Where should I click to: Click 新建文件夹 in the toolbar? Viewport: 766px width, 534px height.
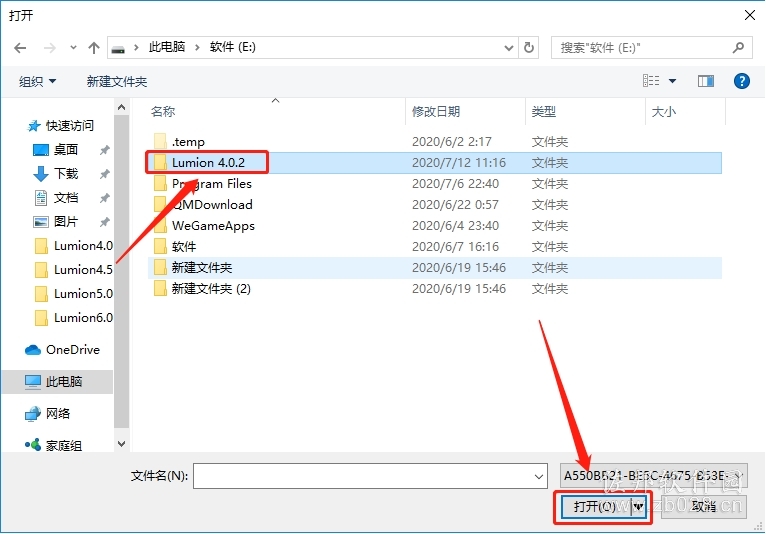click(x=117, y=82)
